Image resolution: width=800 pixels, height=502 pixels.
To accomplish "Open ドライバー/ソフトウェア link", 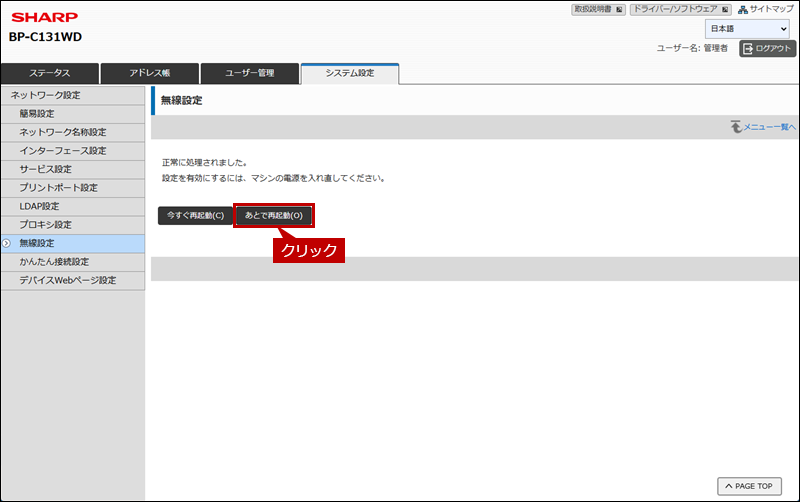I will [680, 9].
